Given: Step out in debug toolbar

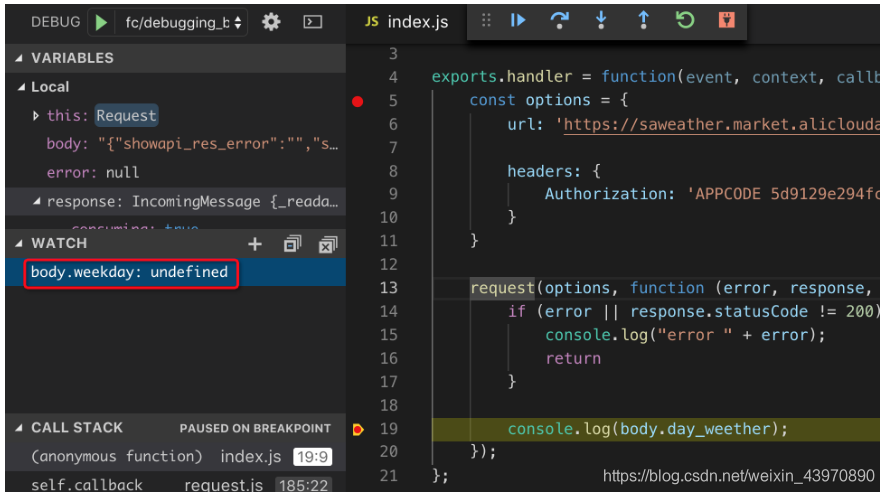Looking at the screenshot, I should [643, 21].
